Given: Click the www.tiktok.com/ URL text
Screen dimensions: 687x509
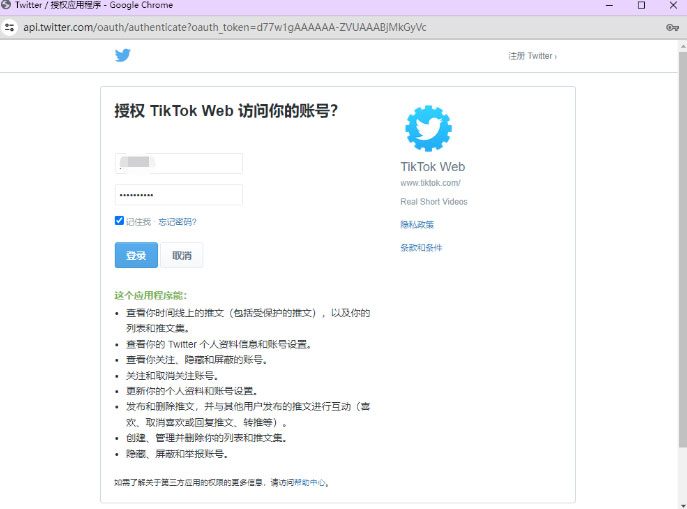Looking at the screenshot, I should [430, 183].
